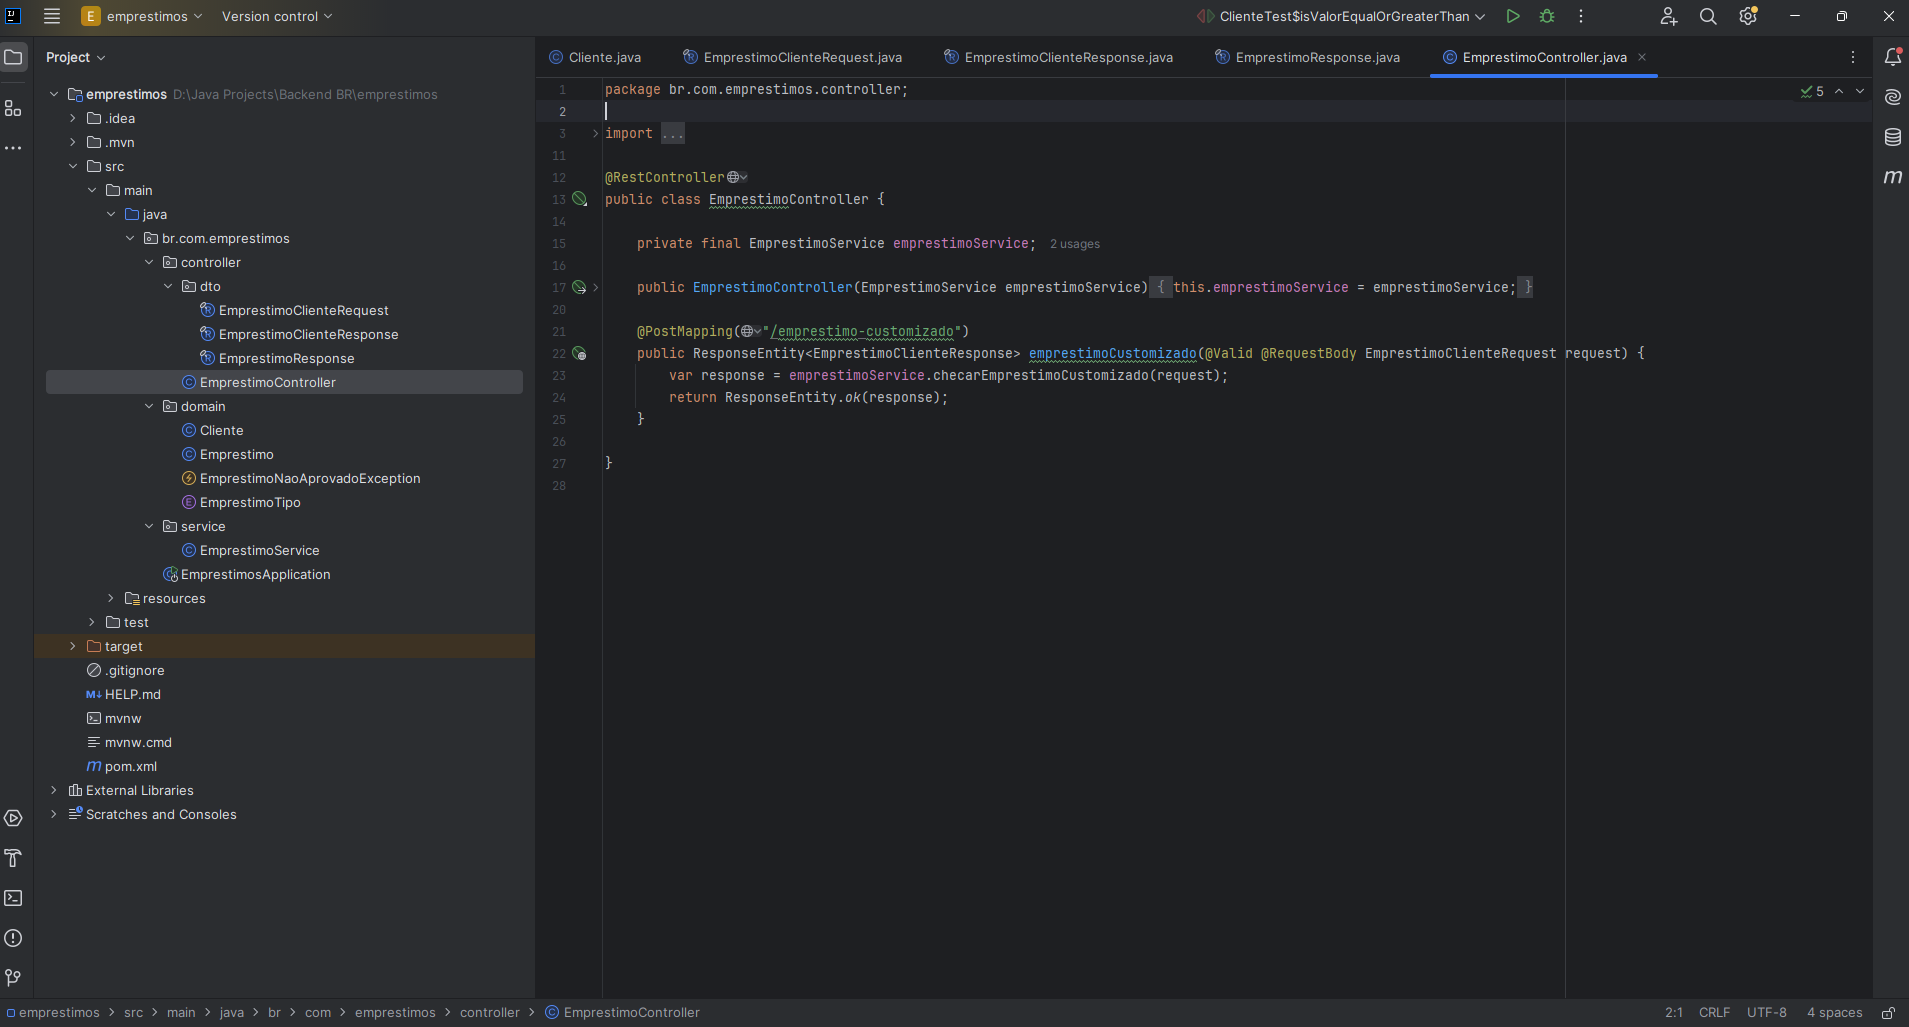Expand the target folder

(73, 646)
